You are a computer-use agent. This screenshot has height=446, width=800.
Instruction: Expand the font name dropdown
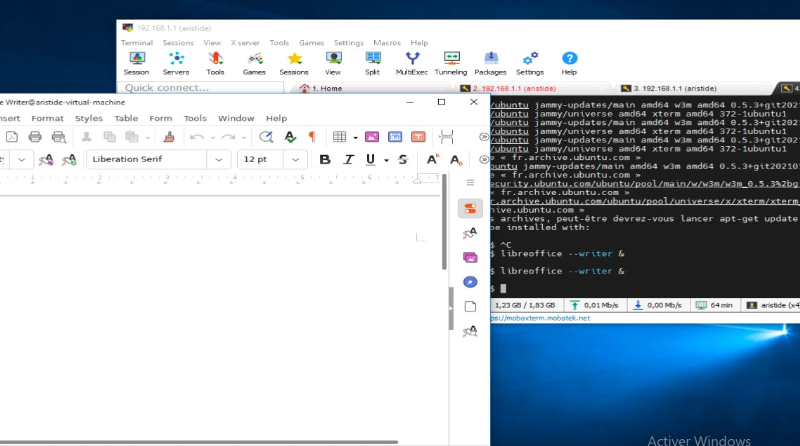[x=218, y=160]
